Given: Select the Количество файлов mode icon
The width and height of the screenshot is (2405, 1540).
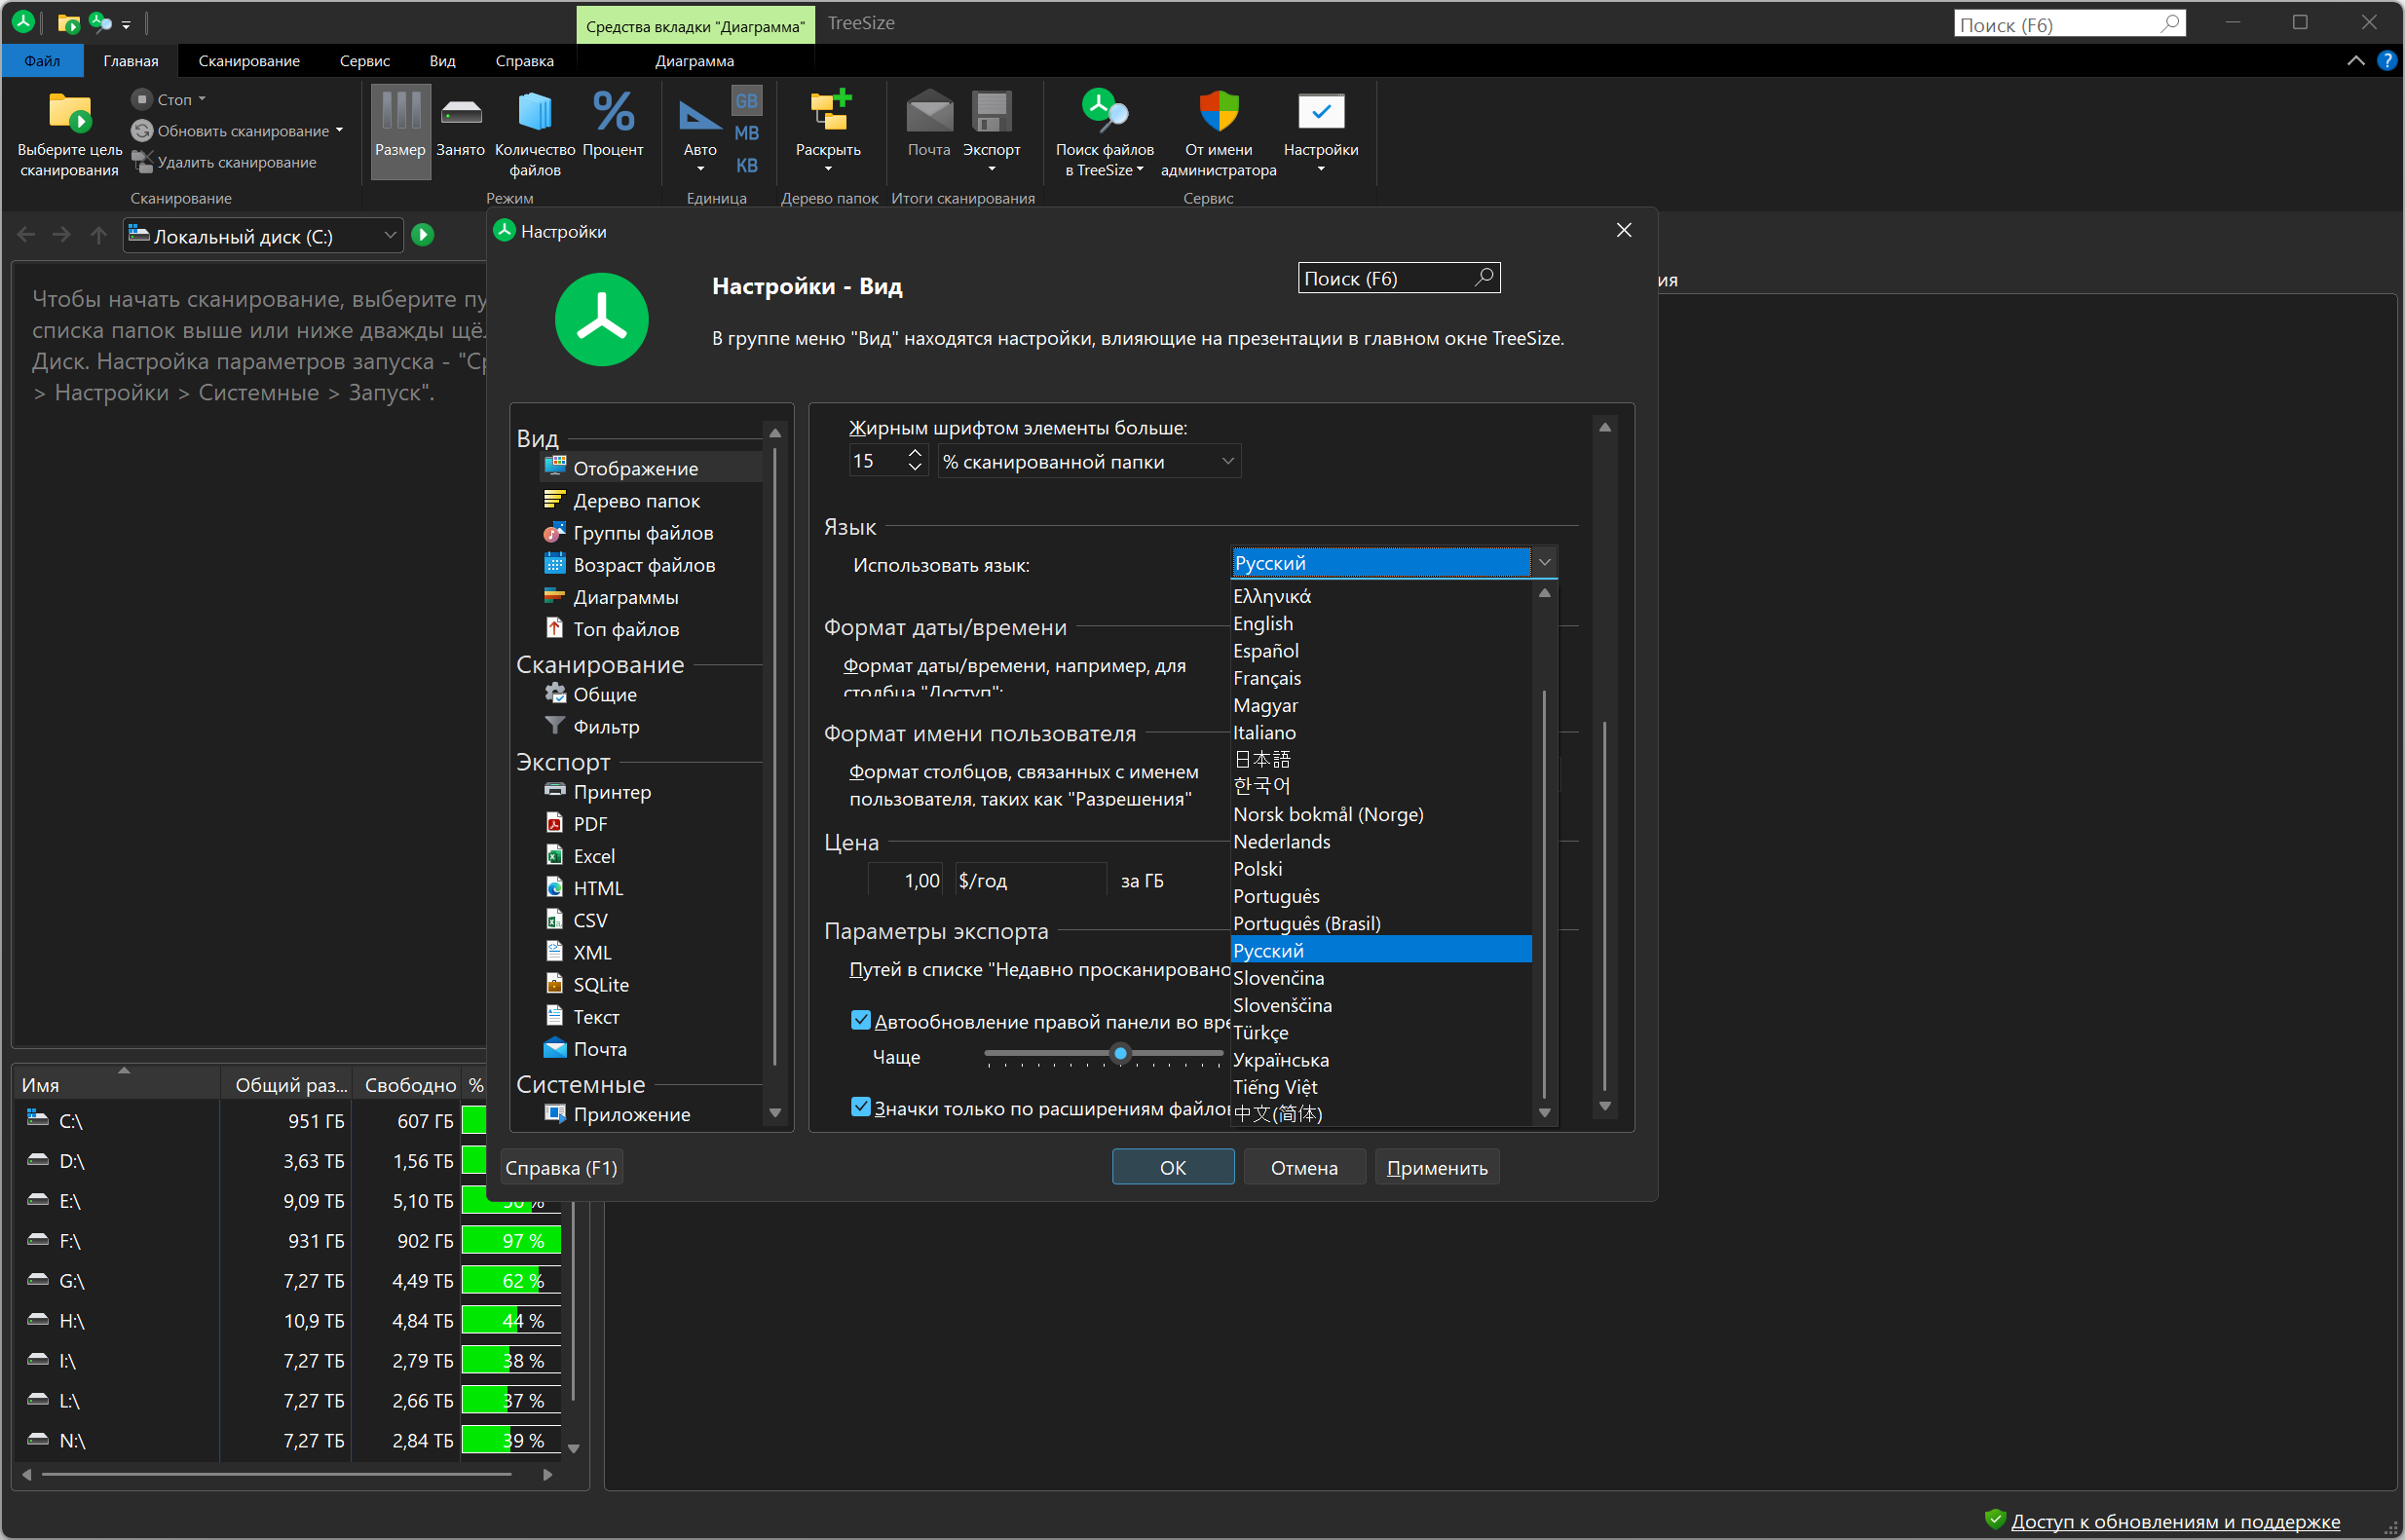Looking at the screenshot, I should coord(534,113).
